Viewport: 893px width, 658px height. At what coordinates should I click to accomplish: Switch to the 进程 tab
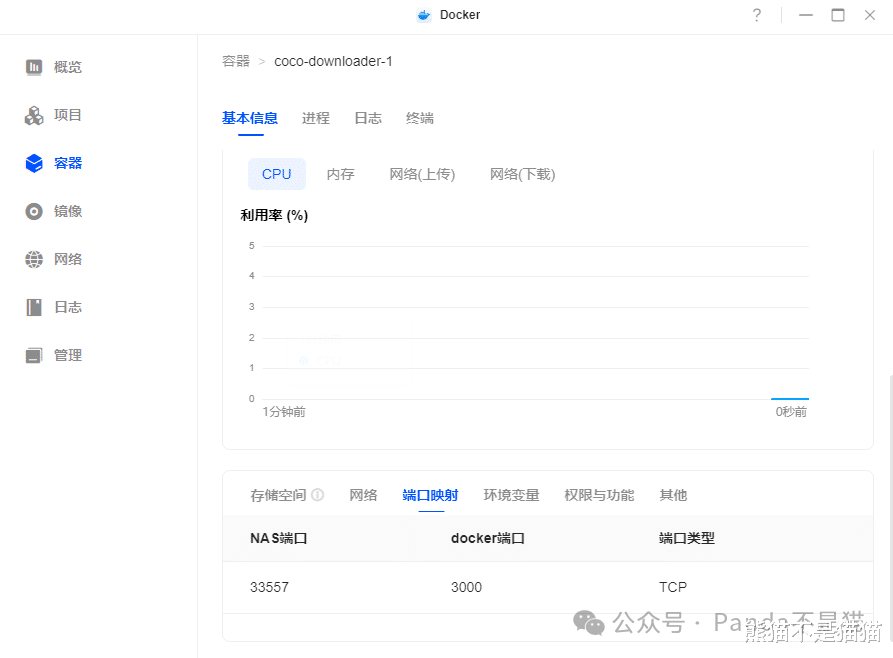click(316, 118)
